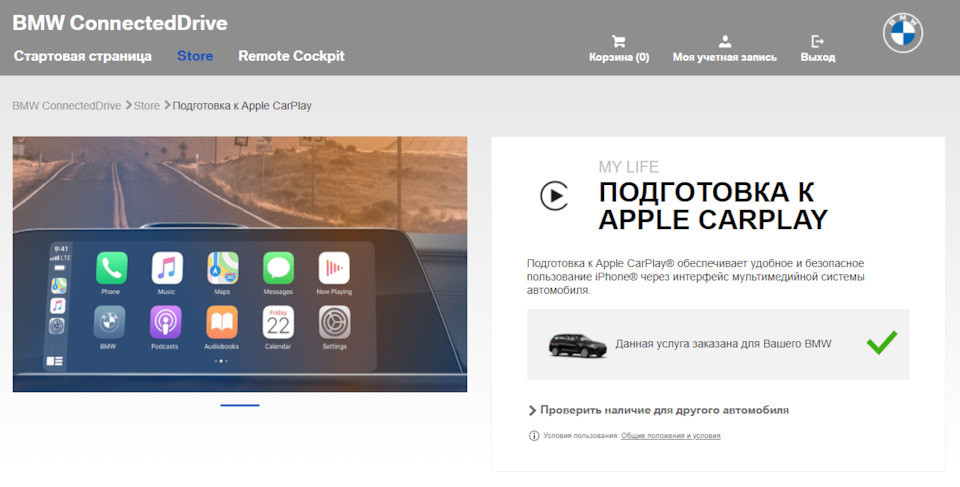Play the Apple CarPlay video circle icon
Image resolution: width=960 pixels, height=487 pixels.
(554, 195)
